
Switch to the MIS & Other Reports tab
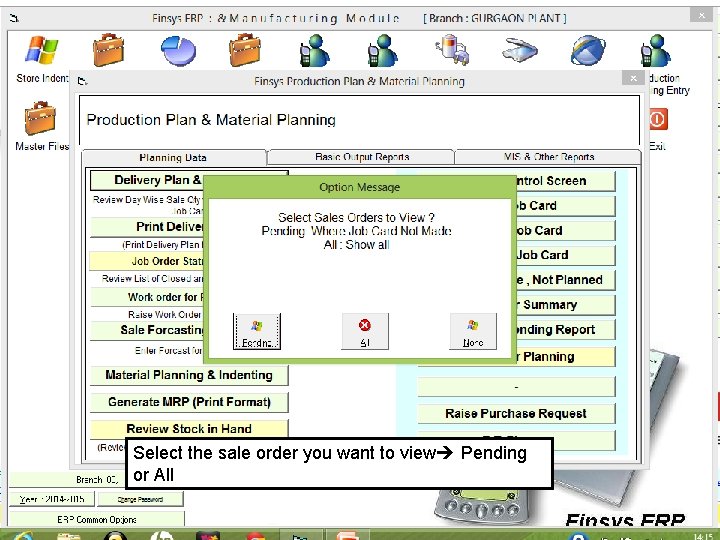click(548, 157)
